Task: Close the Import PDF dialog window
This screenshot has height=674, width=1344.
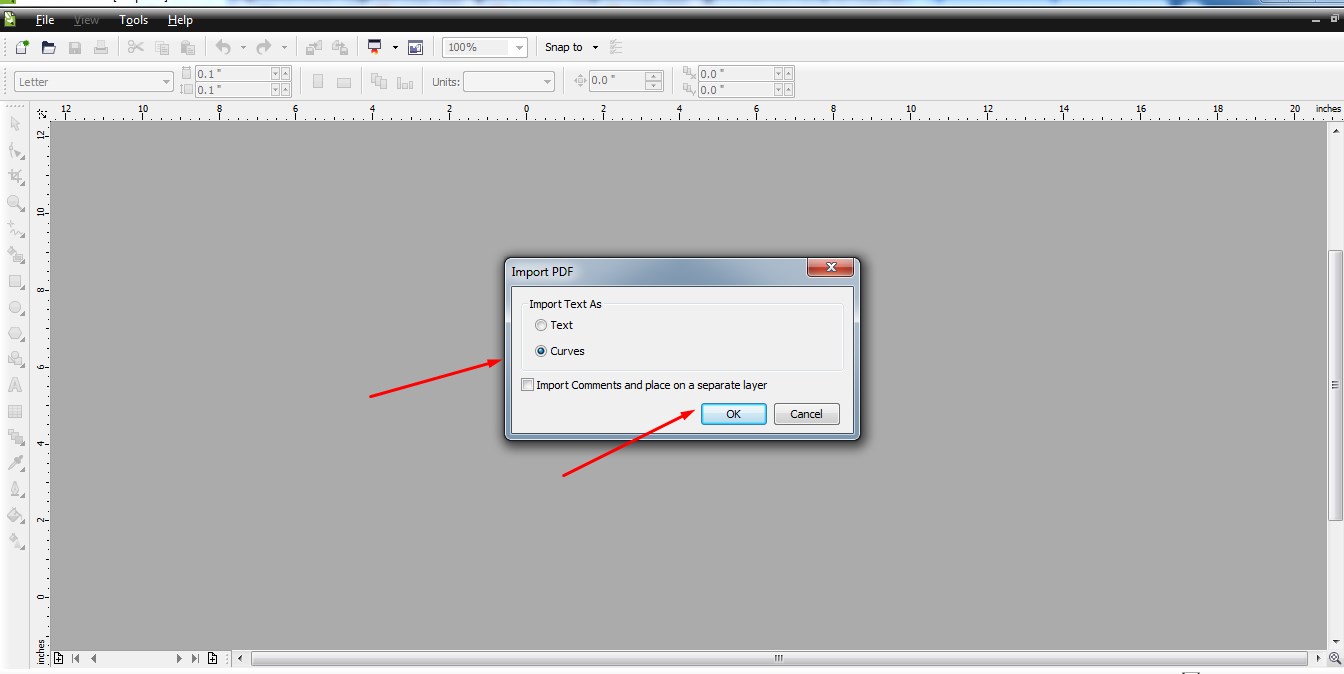Action: pyautogui.click(x=830, y=268)
